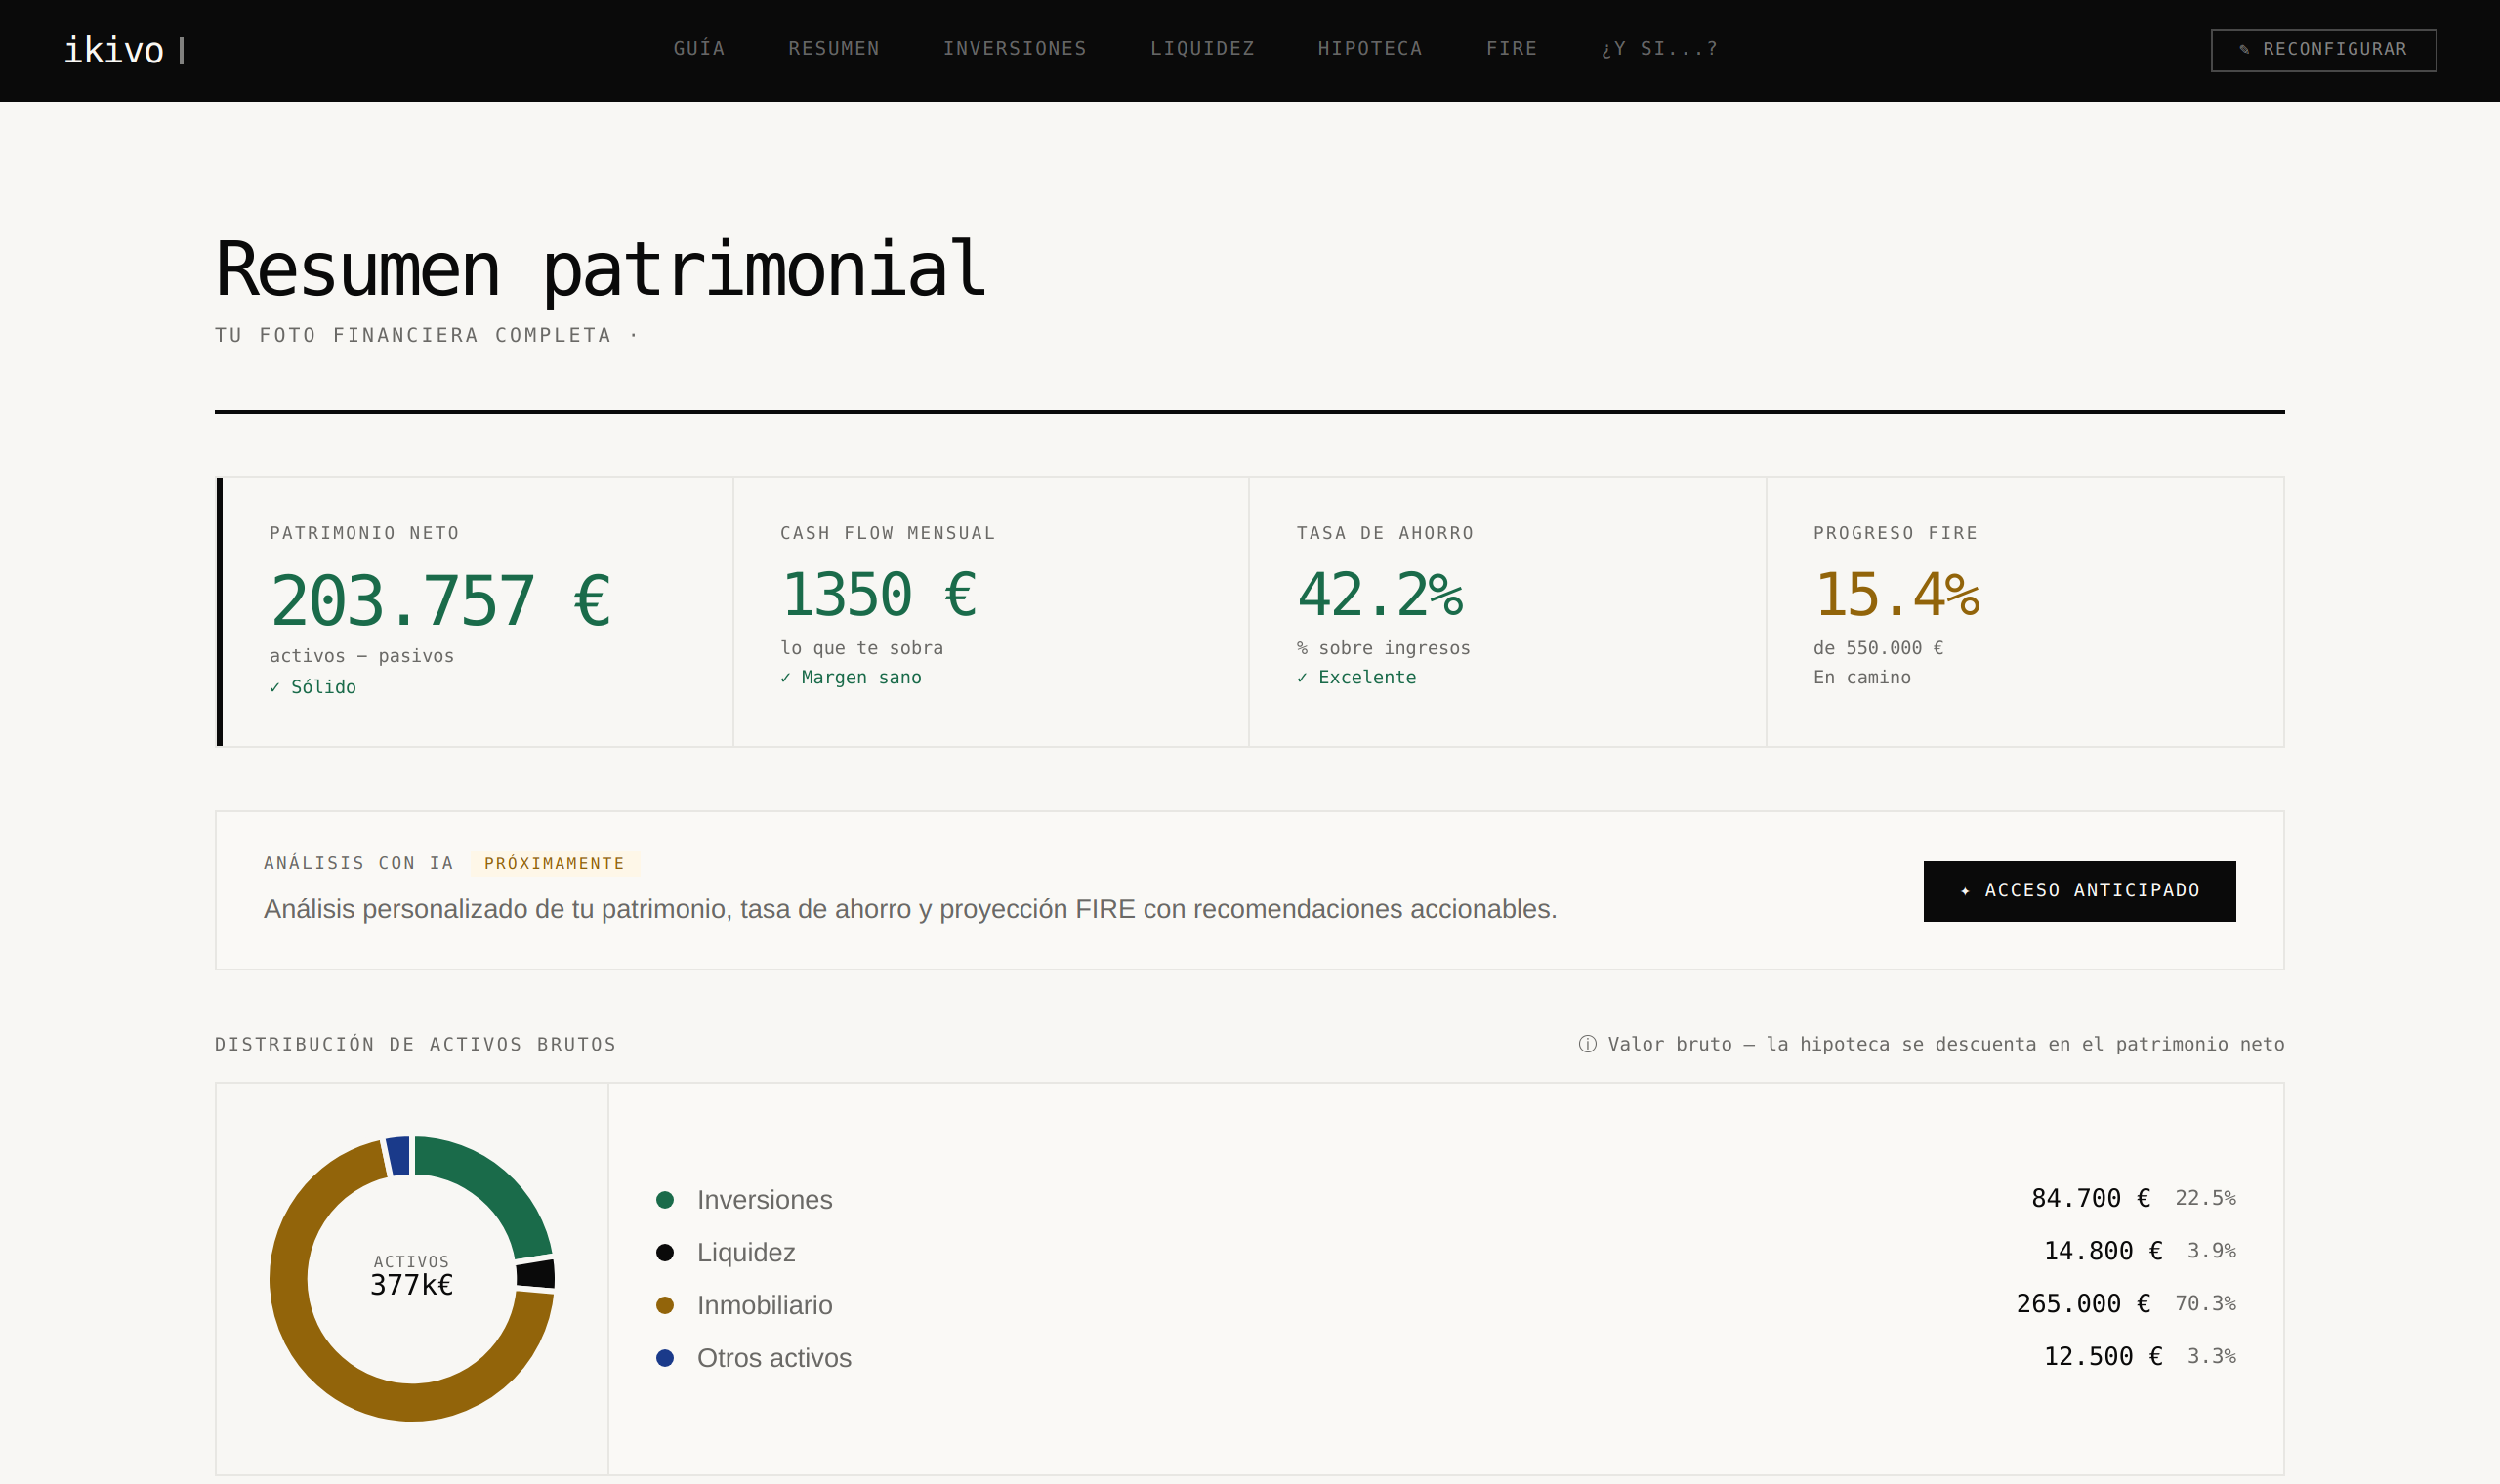
Task: Click the 22.5% percentage
Action: [2205, 1198]
